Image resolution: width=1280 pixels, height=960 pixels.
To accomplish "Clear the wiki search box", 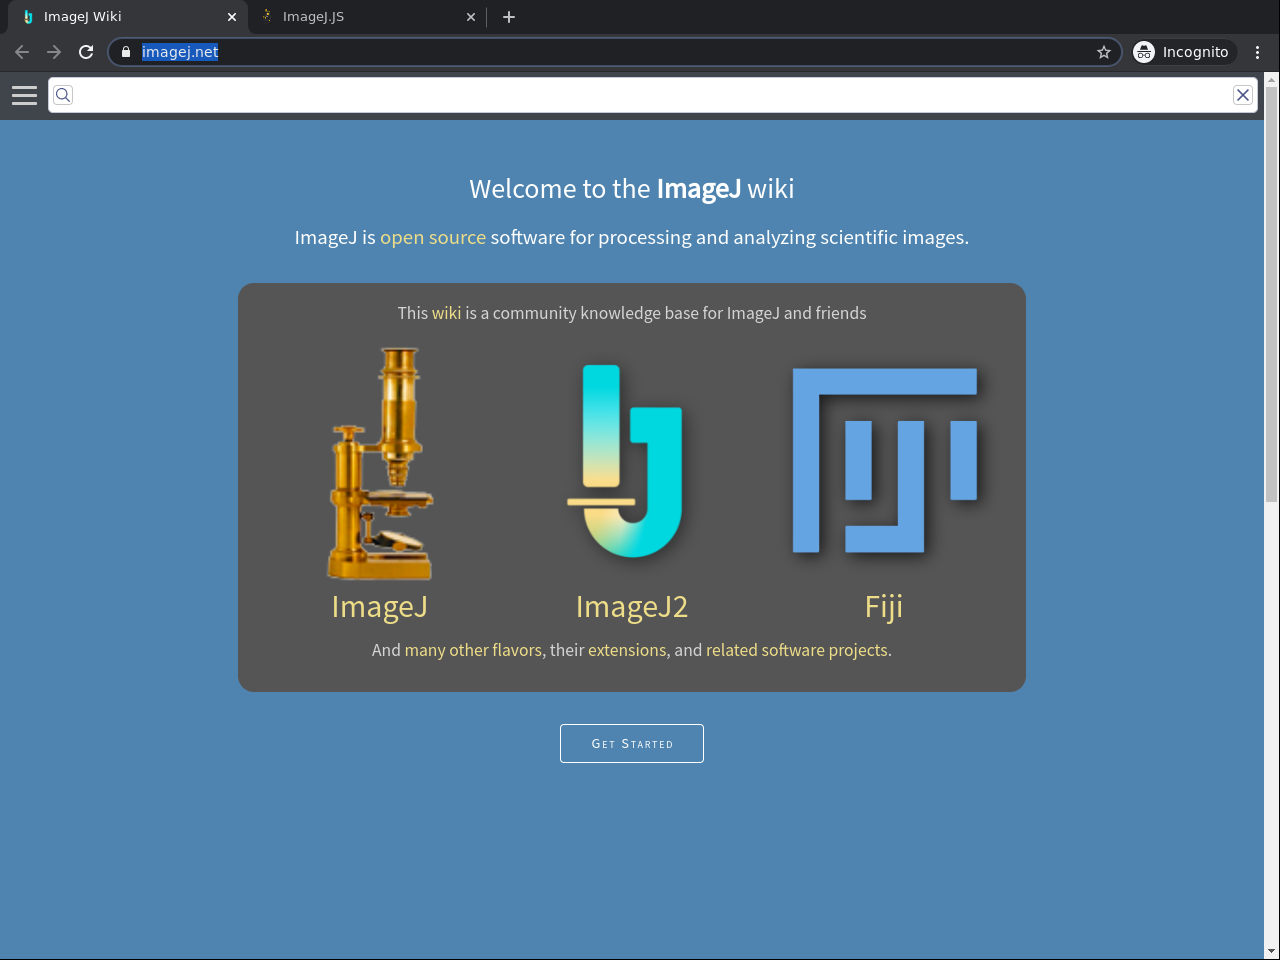I will click(x=1243, y=95).
